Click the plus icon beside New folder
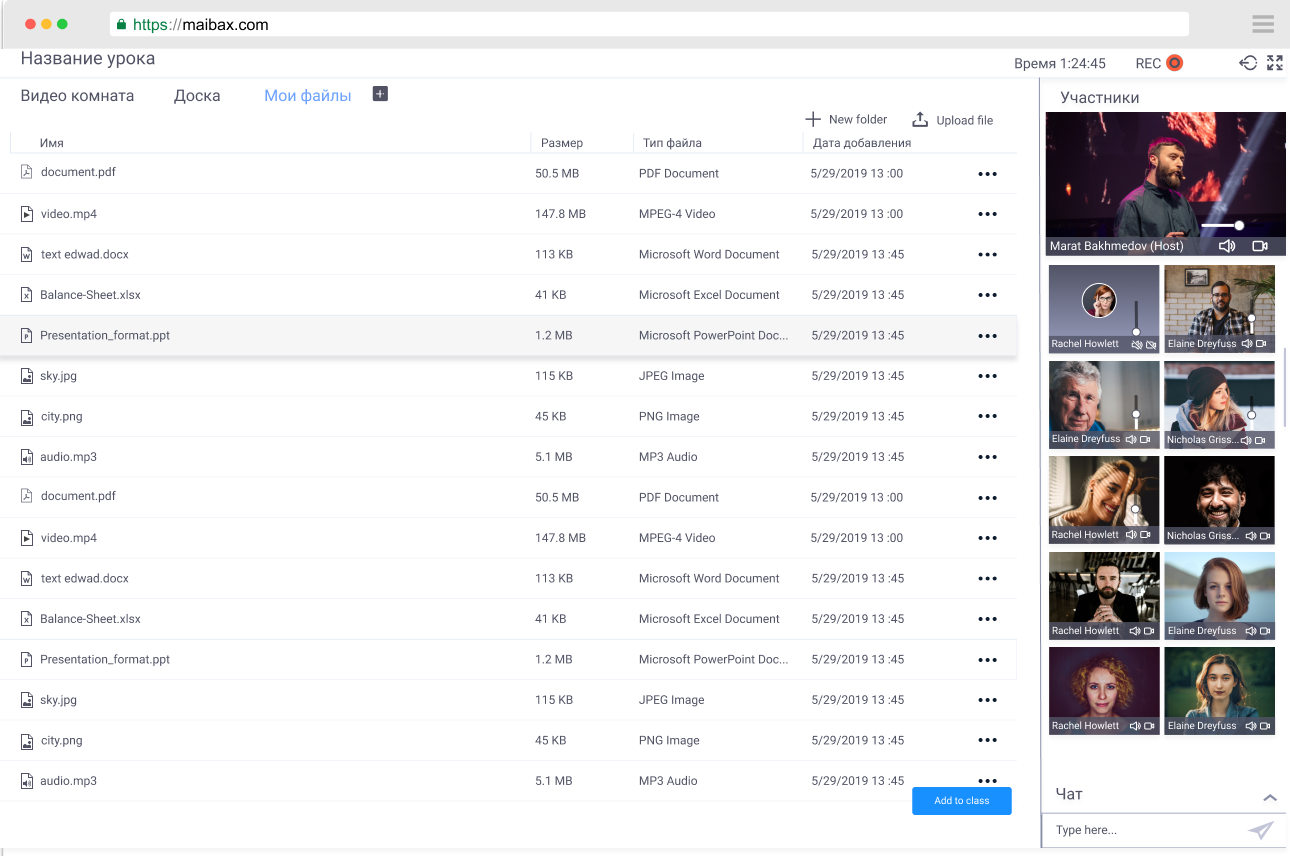The image size is (1290, 856). pyautogui.click(x=813, y=119)
